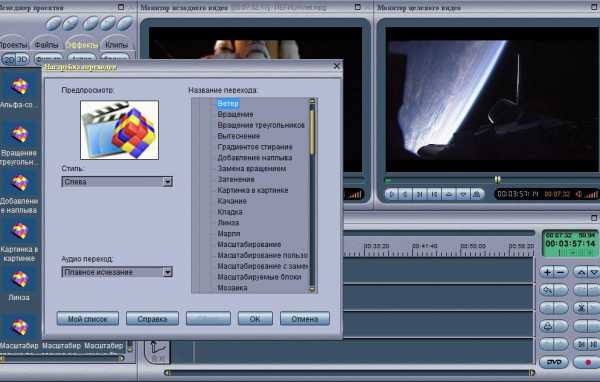Click the magnifier icon button in timeline controls

tap(548, 290)
